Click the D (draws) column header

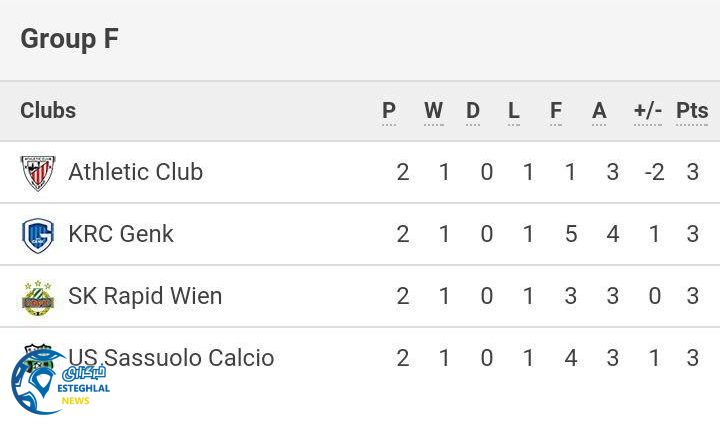[473, 111]
